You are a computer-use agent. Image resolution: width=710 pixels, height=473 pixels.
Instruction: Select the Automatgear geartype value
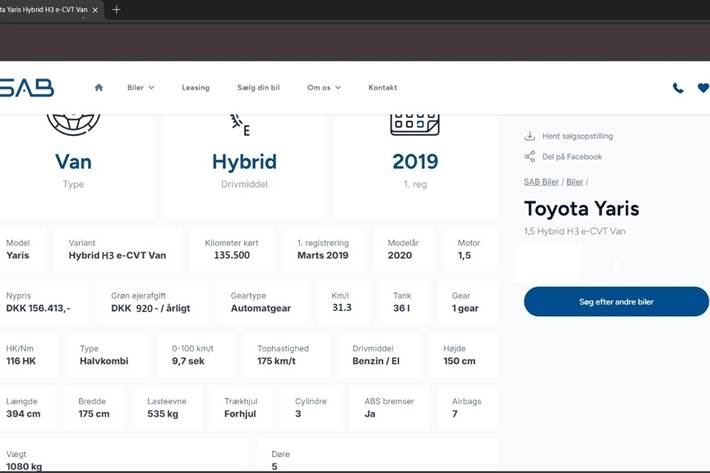tap(260, 308)
